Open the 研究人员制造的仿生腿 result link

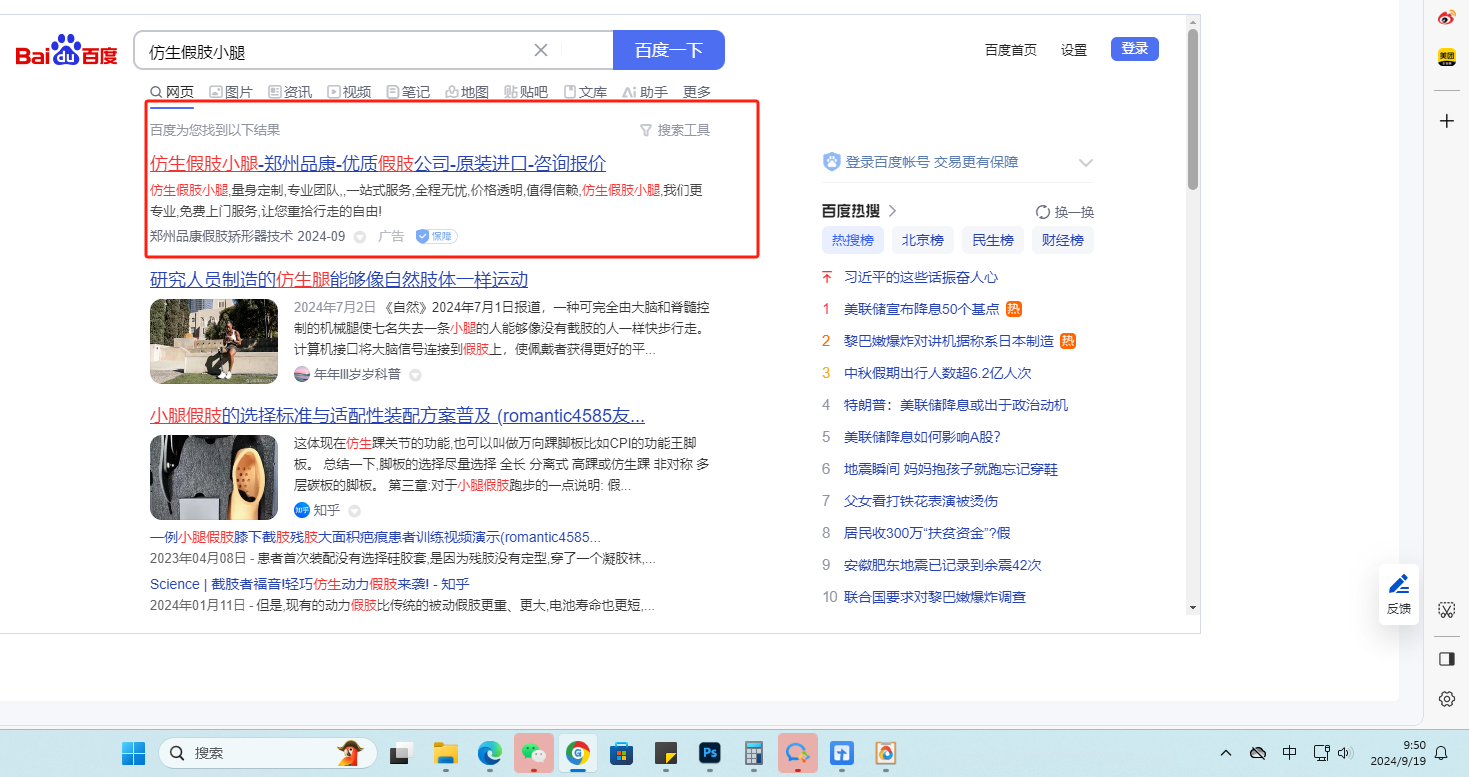338,279
